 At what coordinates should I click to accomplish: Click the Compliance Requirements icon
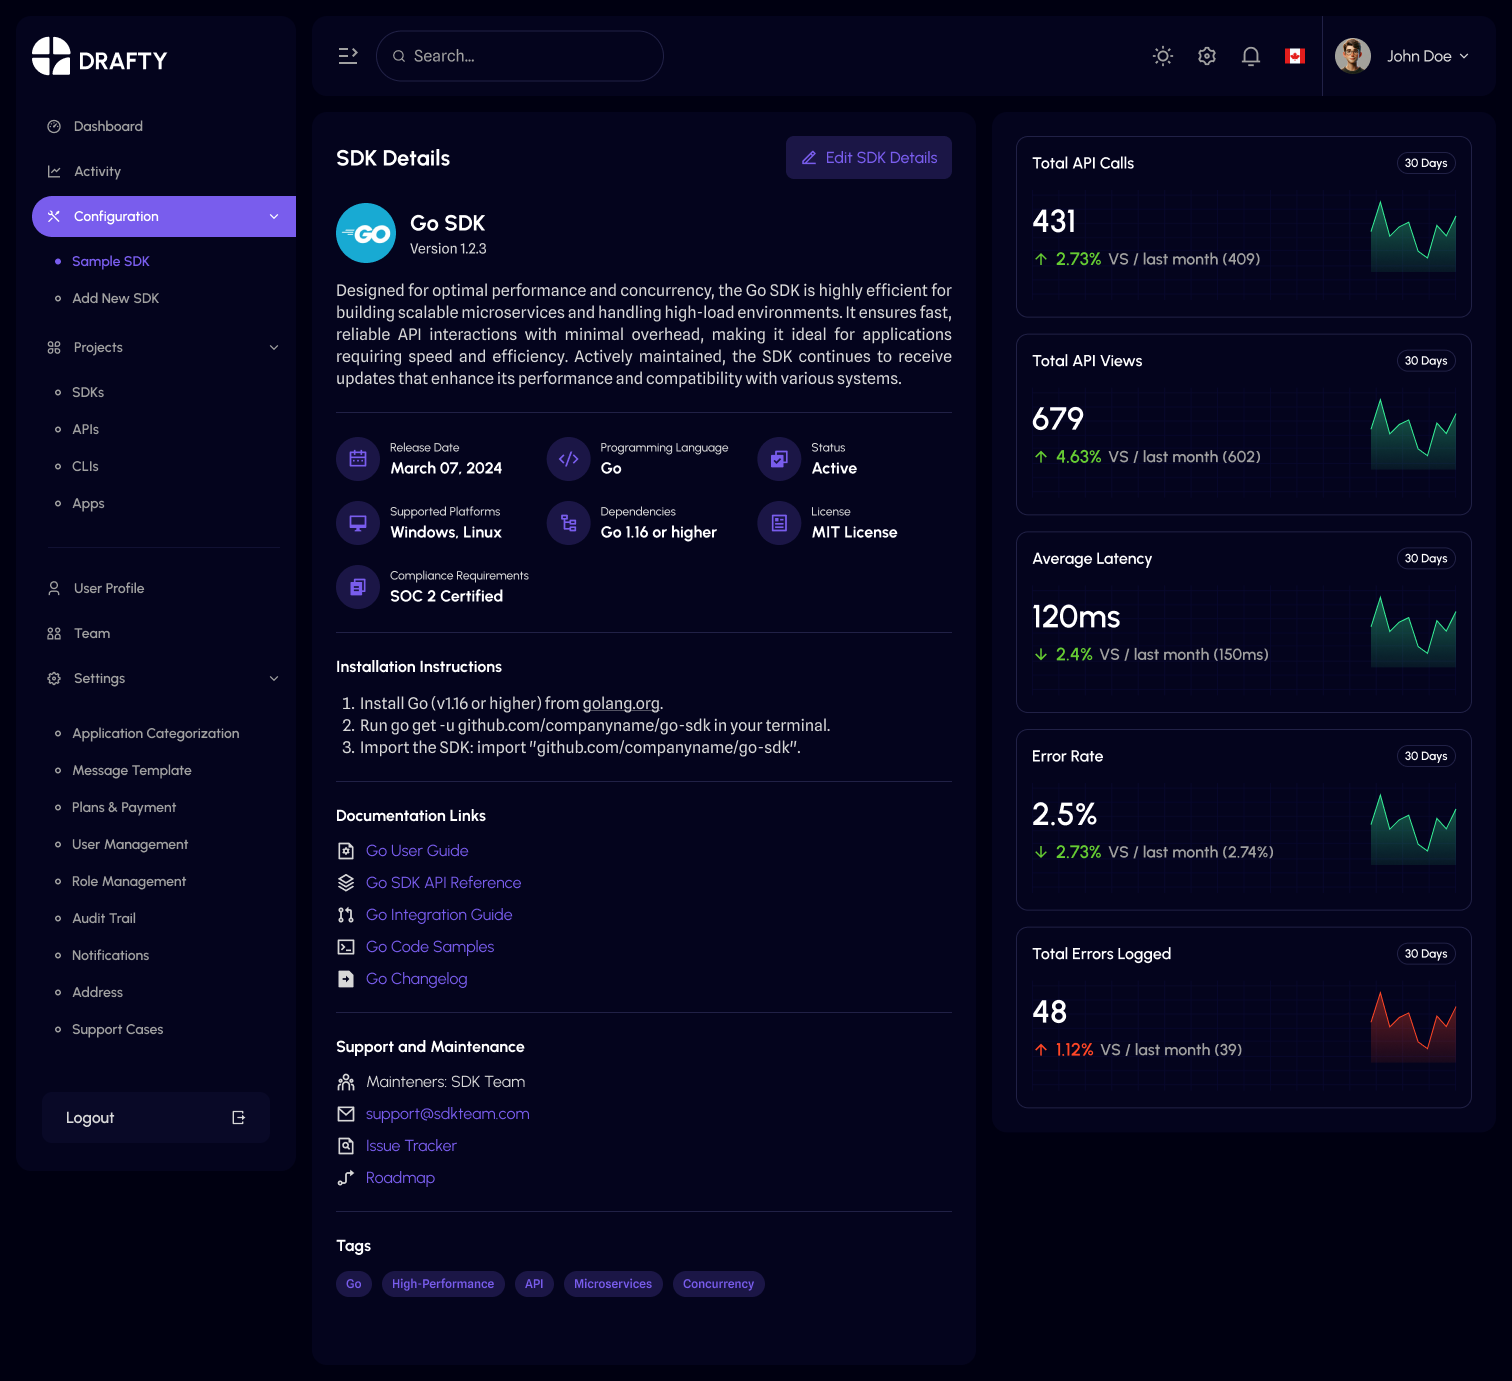[358, 587]
